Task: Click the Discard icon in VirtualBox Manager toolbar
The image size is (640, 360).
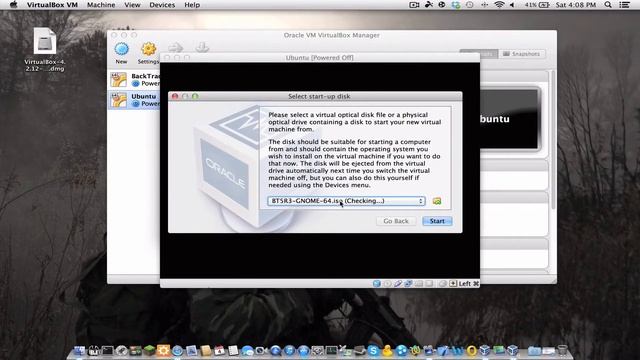Action: (202, 47)
